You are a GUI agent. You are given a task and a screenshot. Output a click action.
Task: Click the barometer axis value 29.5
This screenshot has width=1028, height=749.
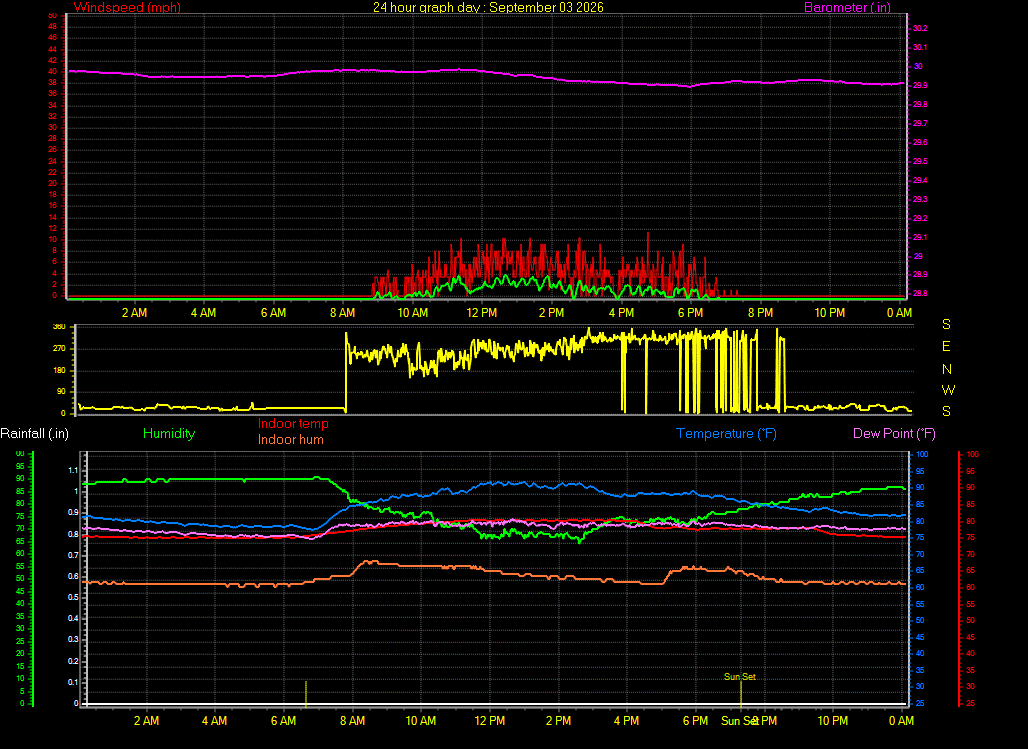(x=920, y=161)
